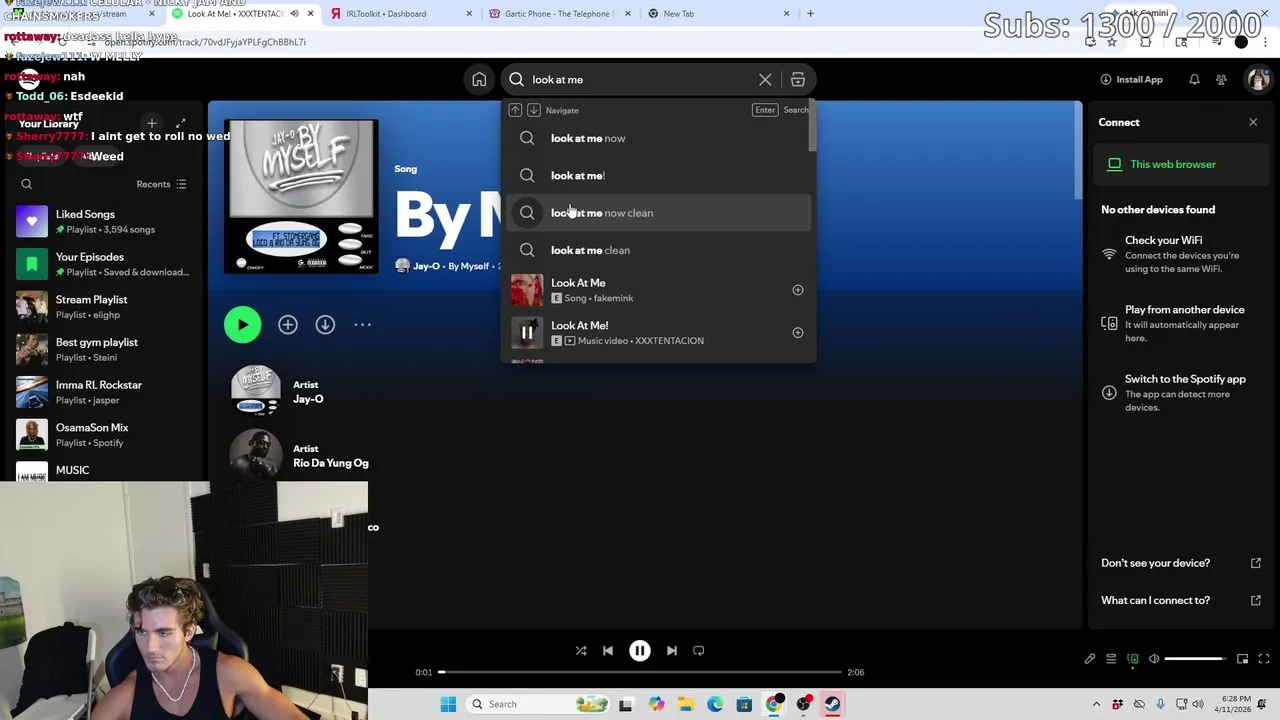Expand Your Library panel arrows icon
Viewport: 1280px width, 720px height.
[x=181, y=123]
